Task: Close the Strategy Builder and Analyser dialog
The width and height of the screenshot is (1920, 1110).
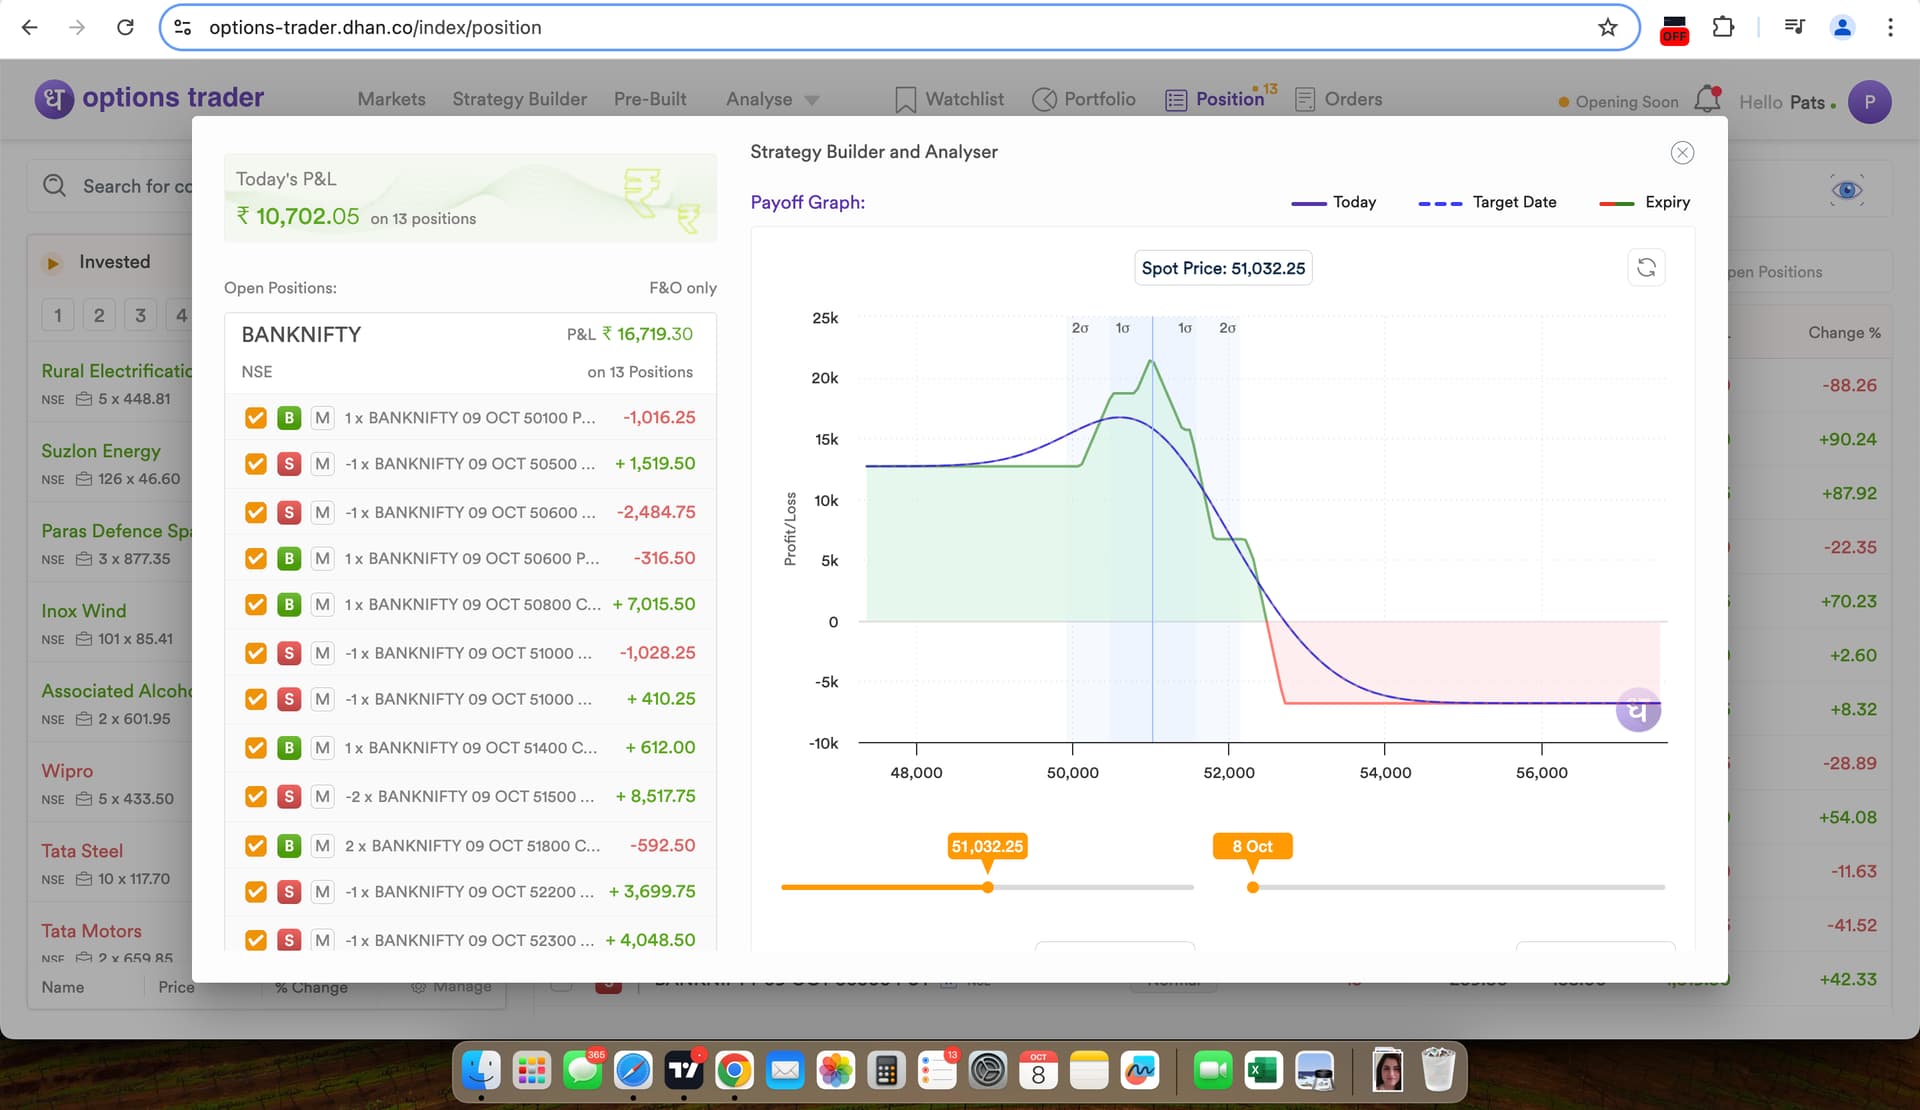Action: (x=1682, y=152)
